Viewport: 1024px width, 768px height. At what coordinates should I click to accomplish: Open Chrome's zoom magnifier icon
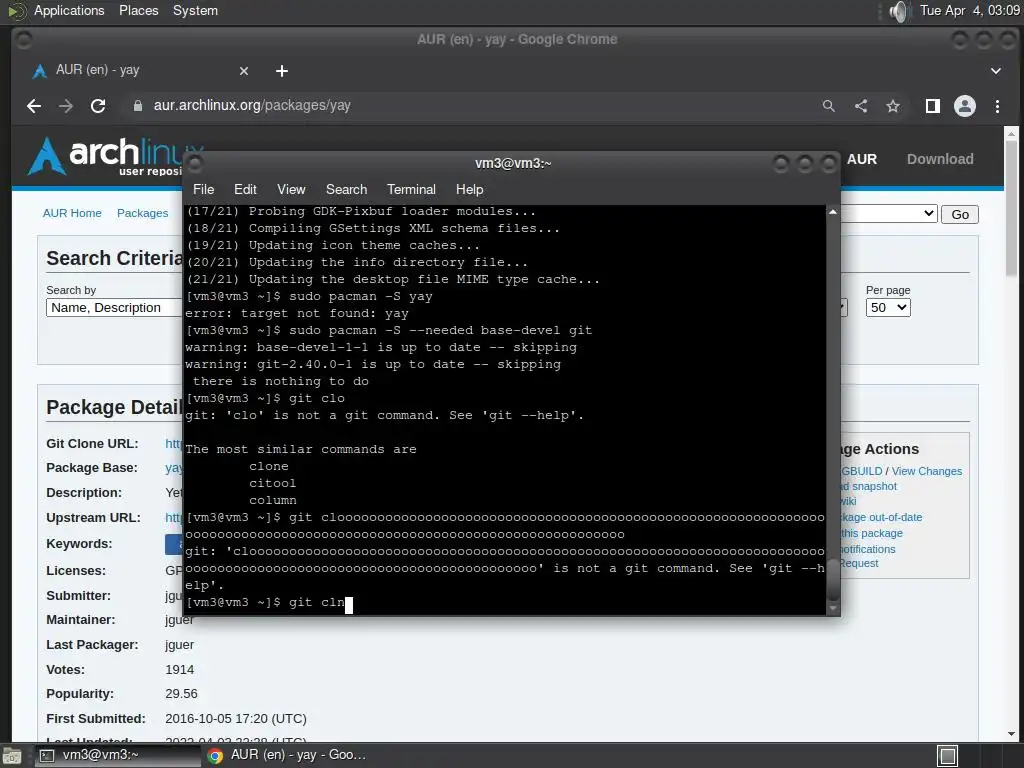click(x=829, y=106)
